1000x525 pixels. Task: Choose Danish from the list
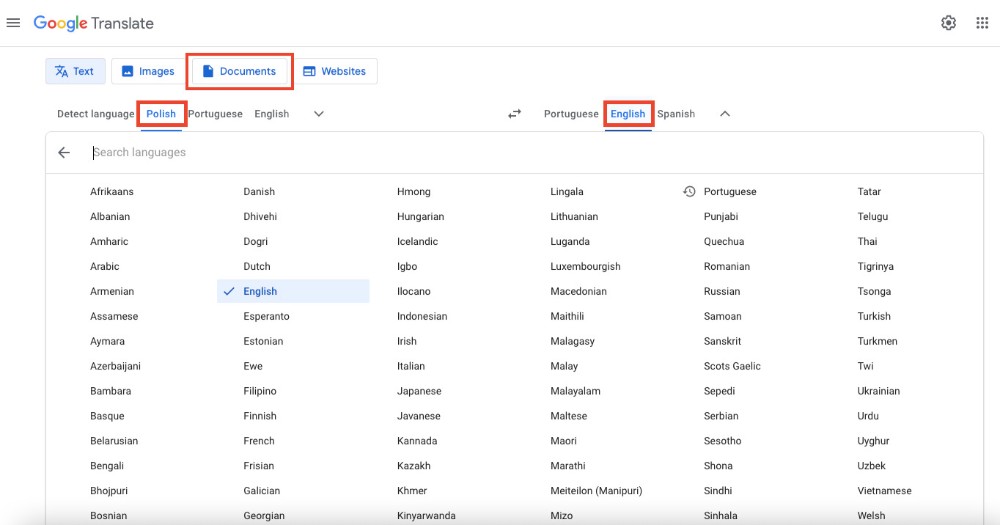[x=259, y=191]
